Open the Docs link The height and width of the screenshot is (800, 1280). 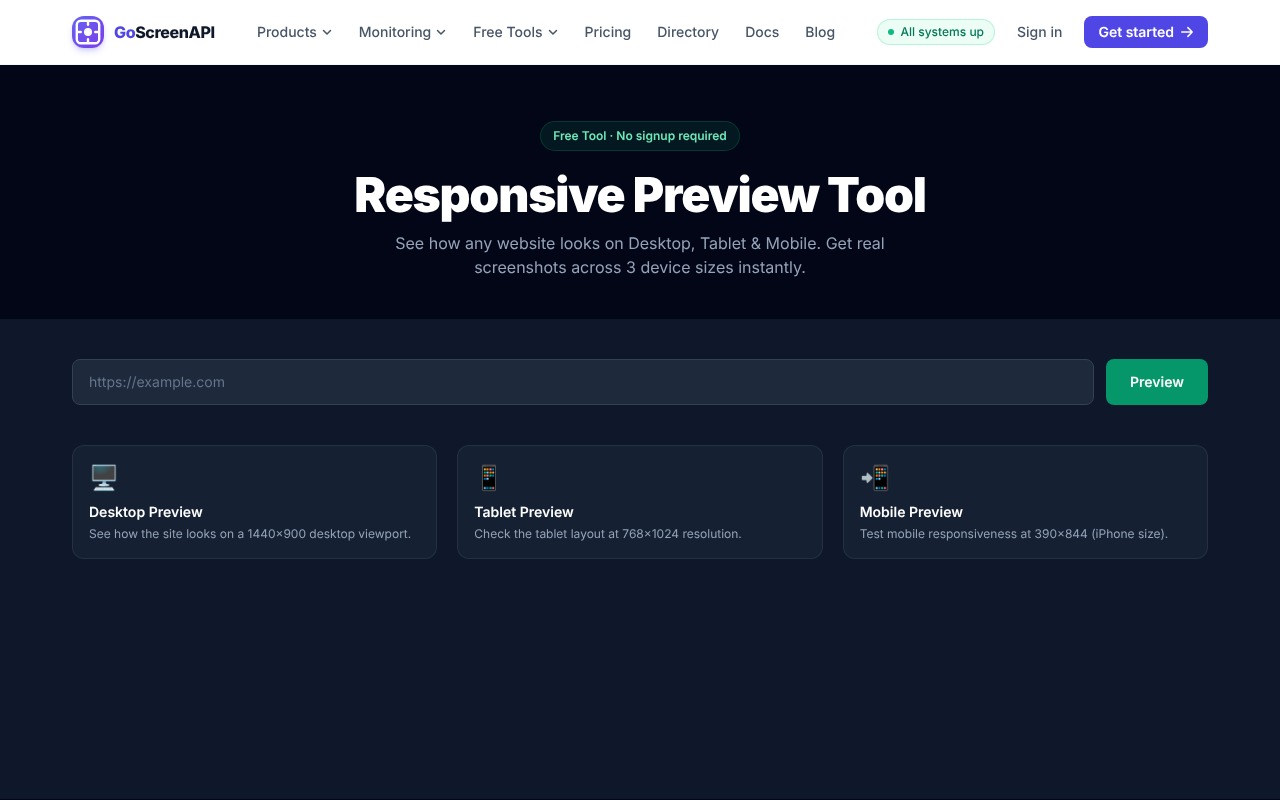point(762,32)
